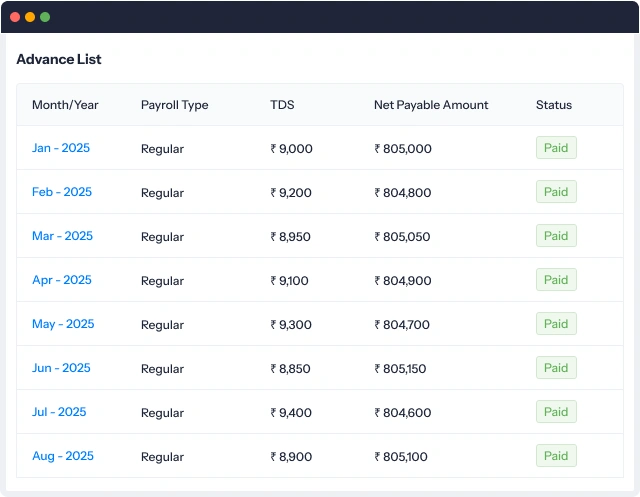Select the ₹ 8,950 TDS value
Image resolution: width=640 pixels, height=497 pixels.
click(291, 237)
